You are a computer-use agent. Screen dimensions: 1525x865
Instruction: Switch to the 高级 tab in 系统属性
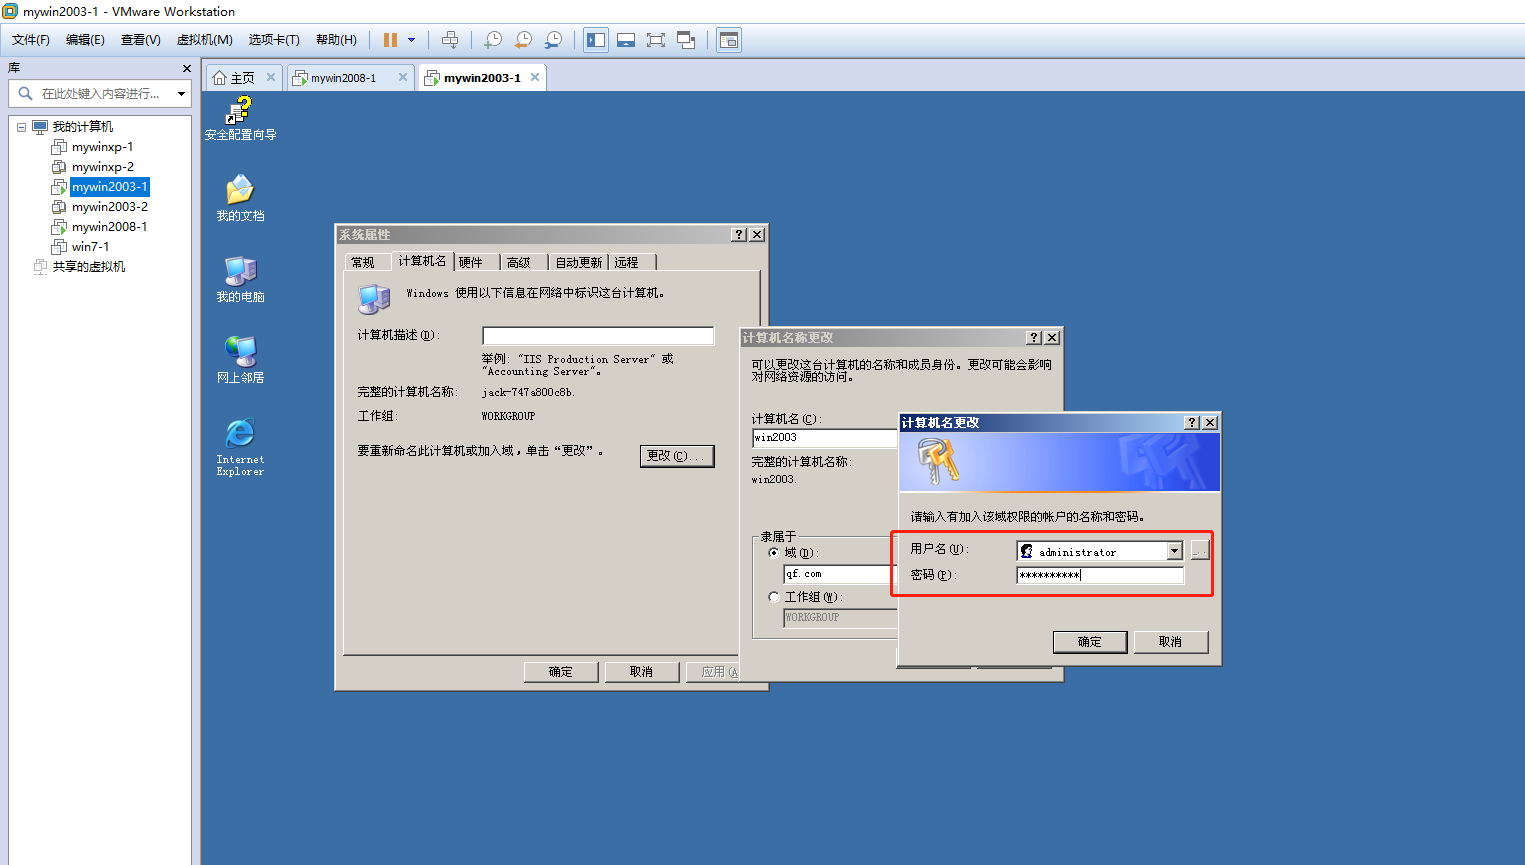519,262
